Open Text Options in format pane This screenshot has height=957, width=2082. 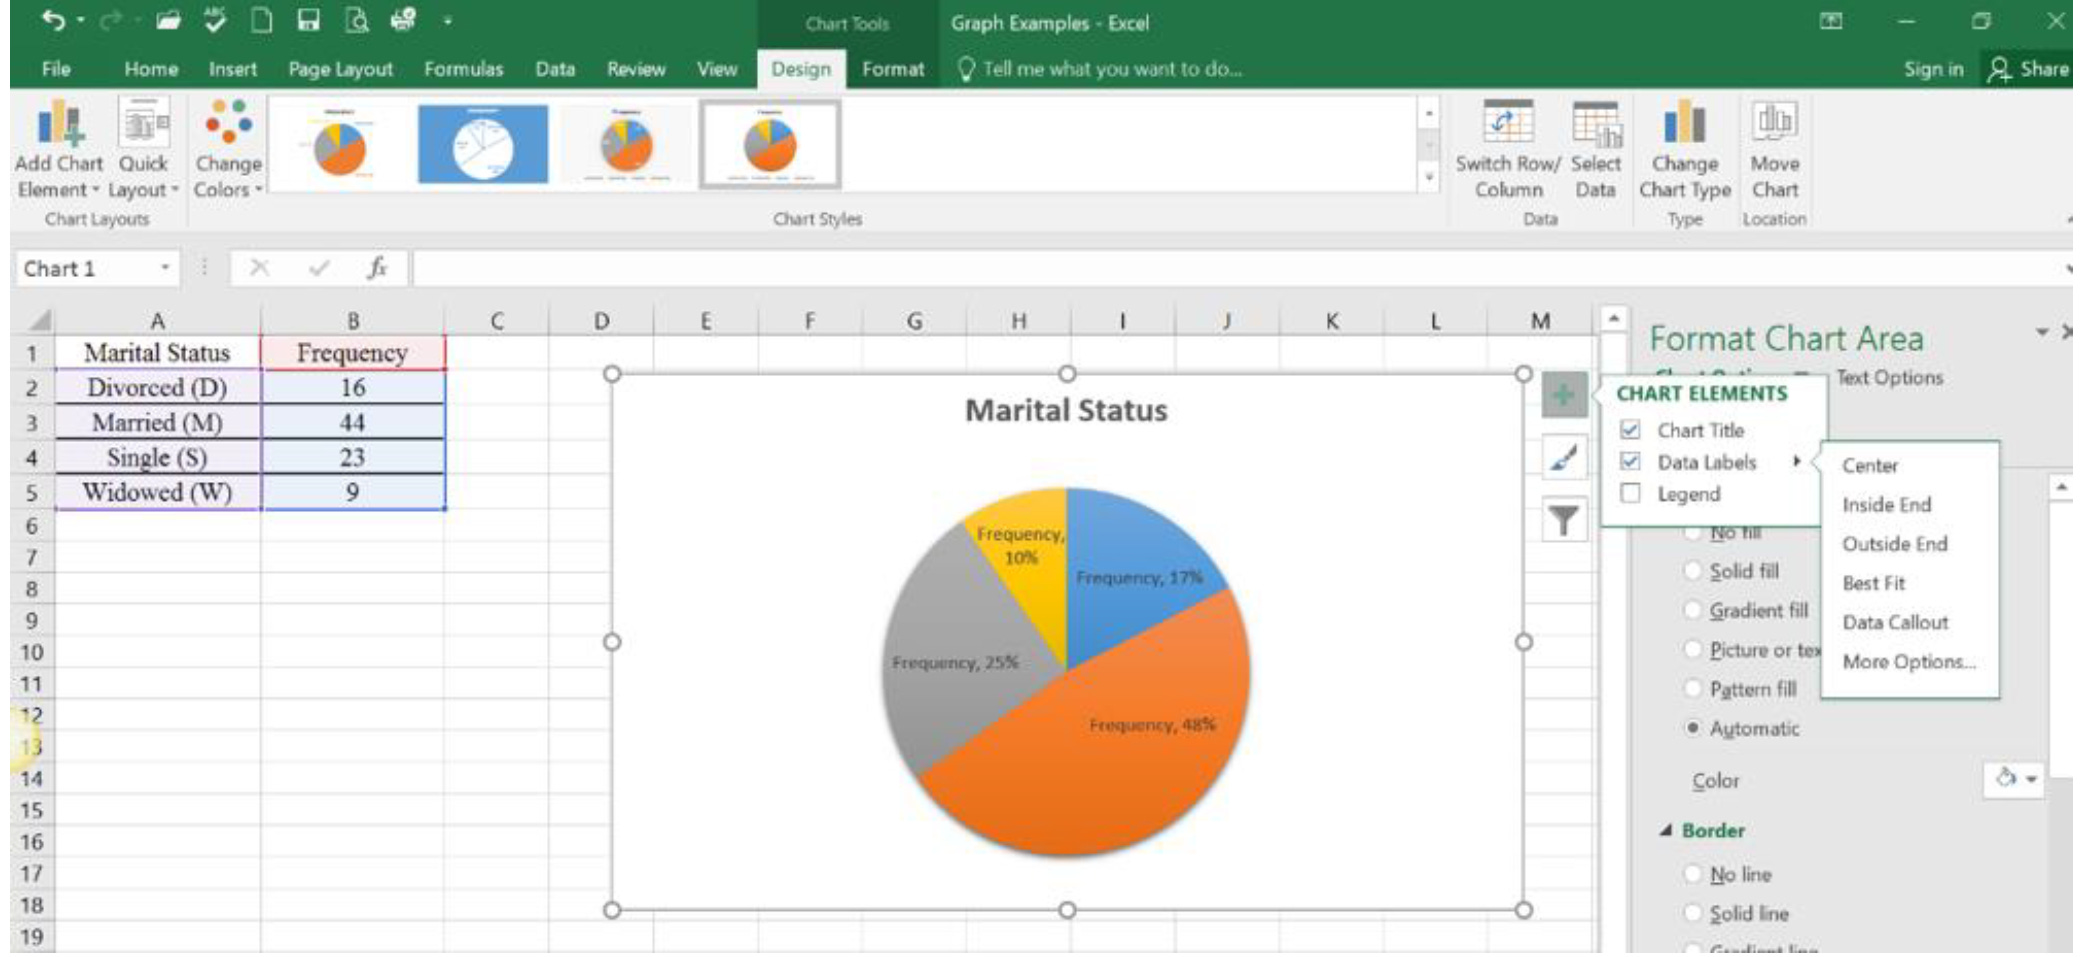point(1889,377)
